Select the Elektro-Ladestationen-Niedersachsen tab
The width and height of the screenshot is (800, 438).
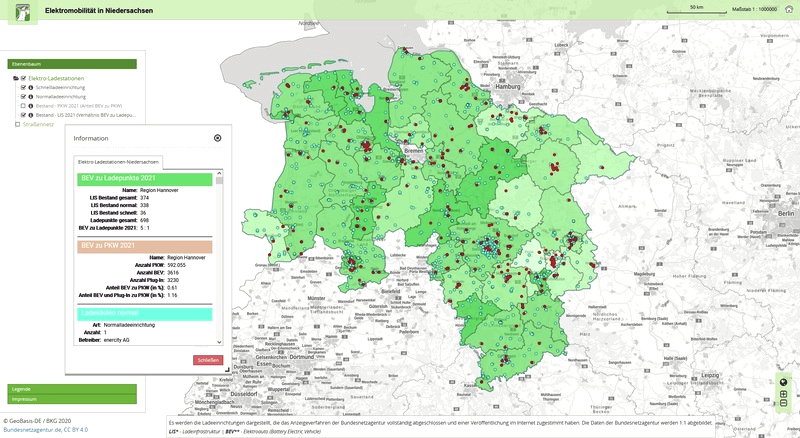tap(118, 162)
